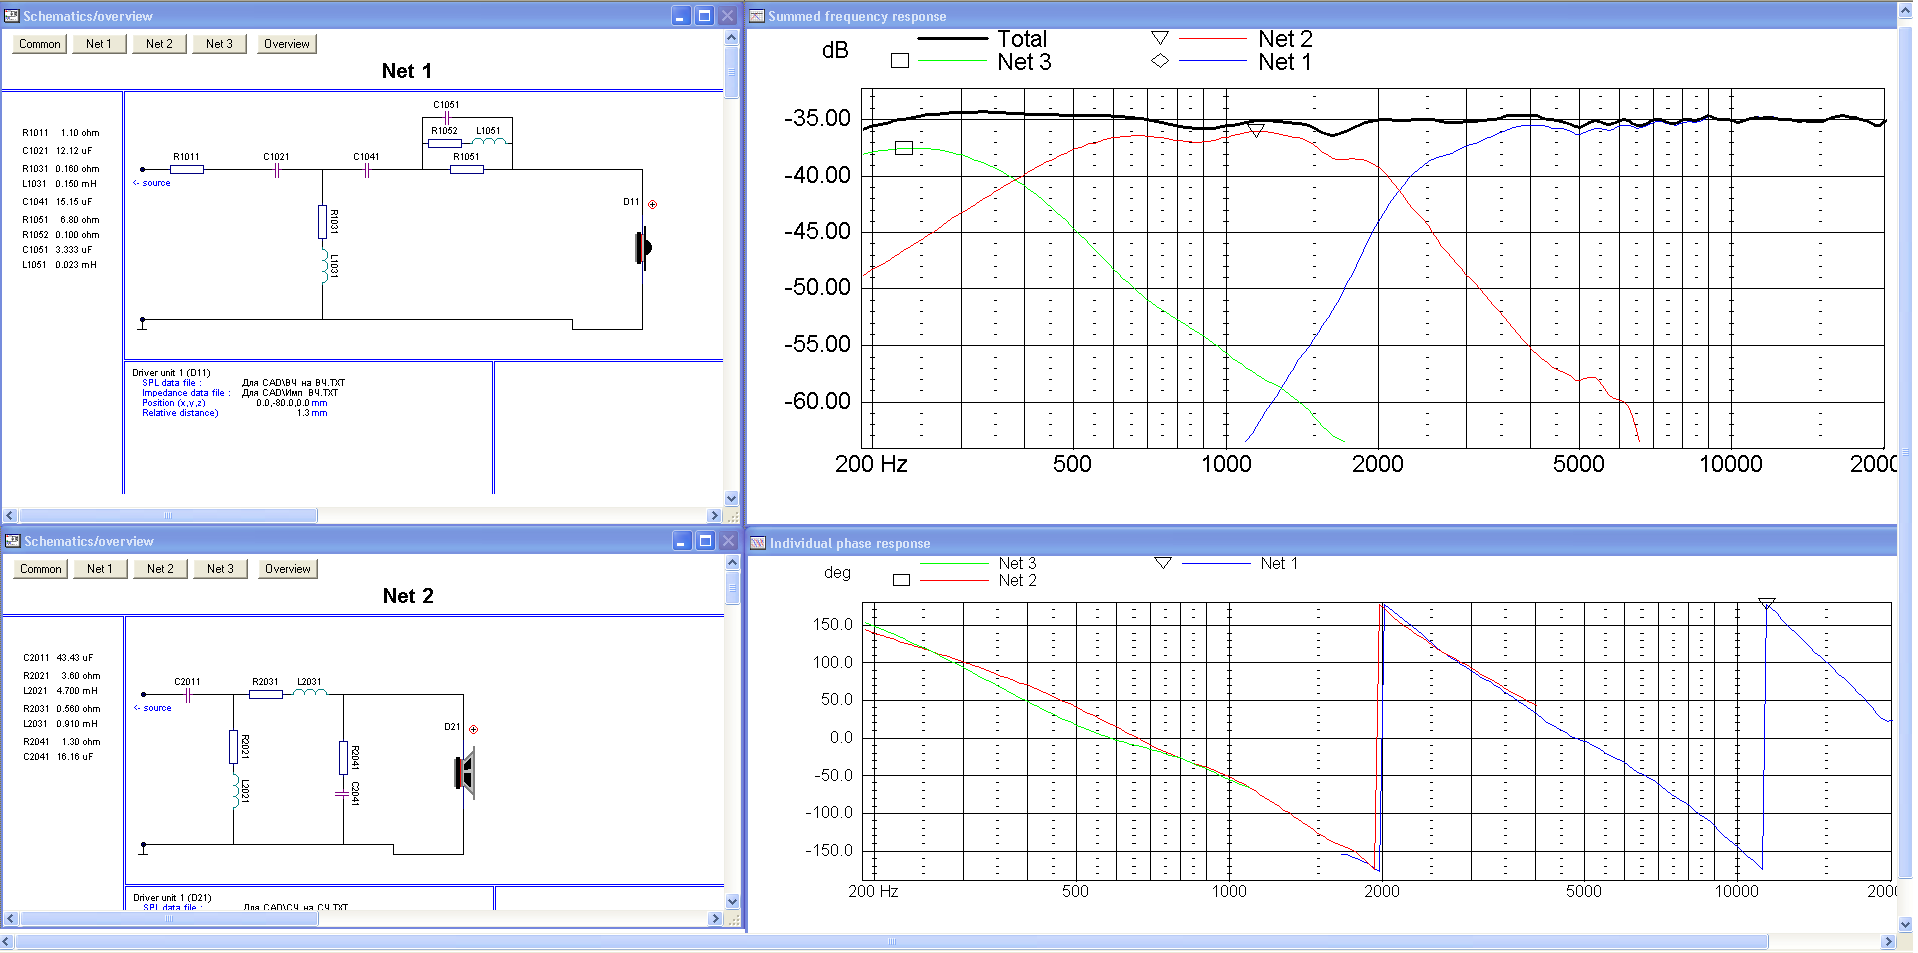Click scroll-down arrow in the Net 1 schematic window
The image size is (1918, 953).
click(x=731, y=498)
